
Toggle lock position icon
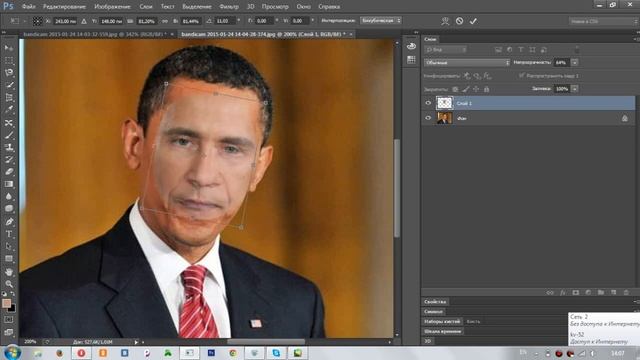(x=476, y=89)
